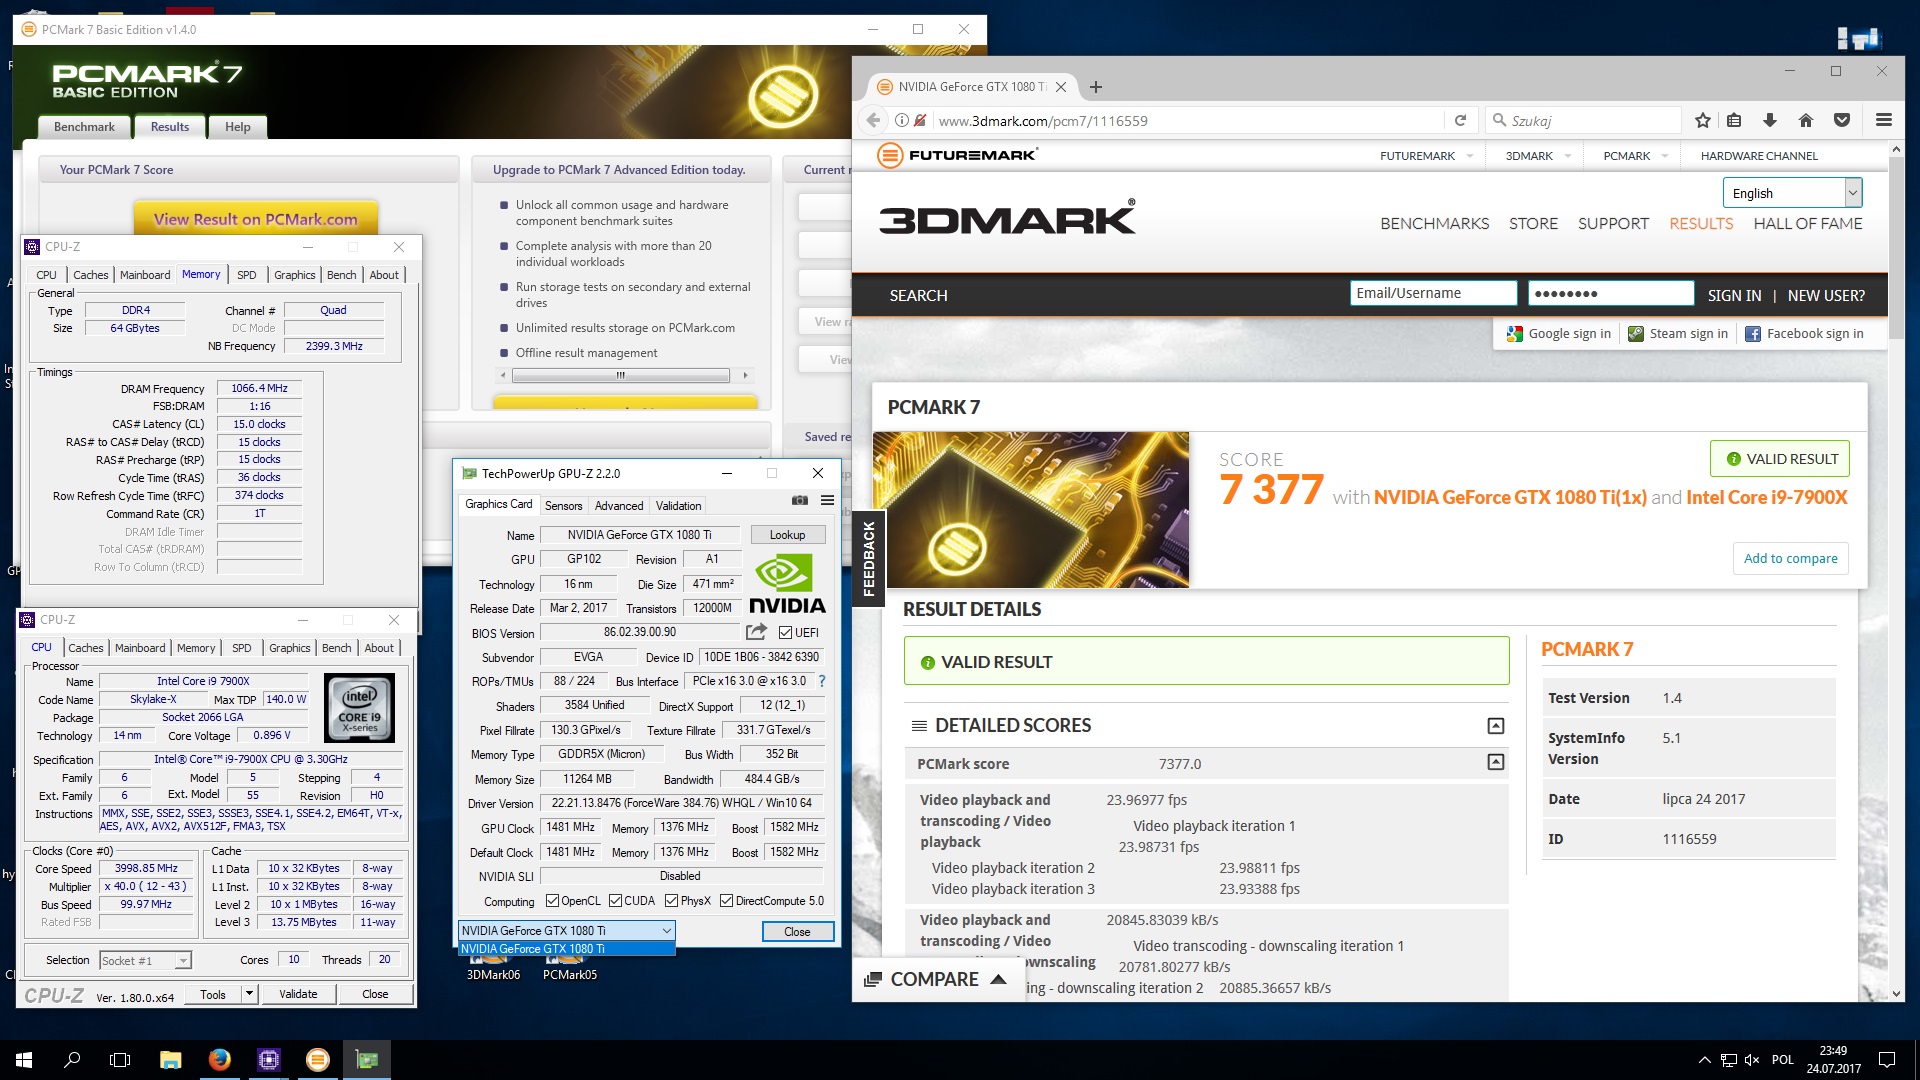Click the FEEDBACK side tab
This screenshot has width=1920, height=1080.
(x=868, y=558)
